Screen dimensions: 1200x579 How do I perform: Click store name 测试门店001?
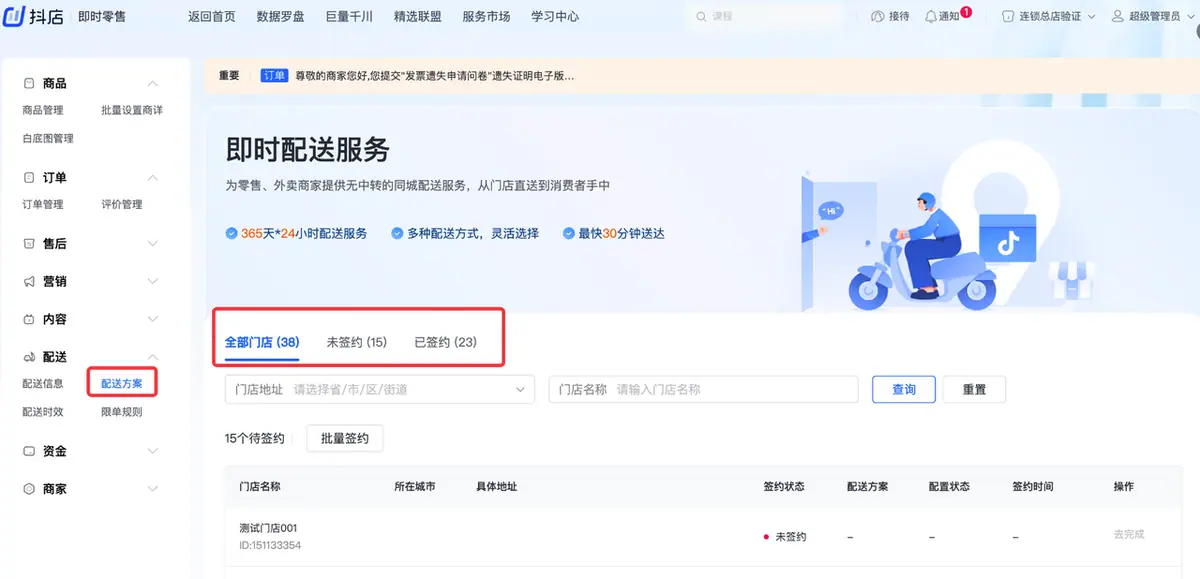(x=268, y=528)
